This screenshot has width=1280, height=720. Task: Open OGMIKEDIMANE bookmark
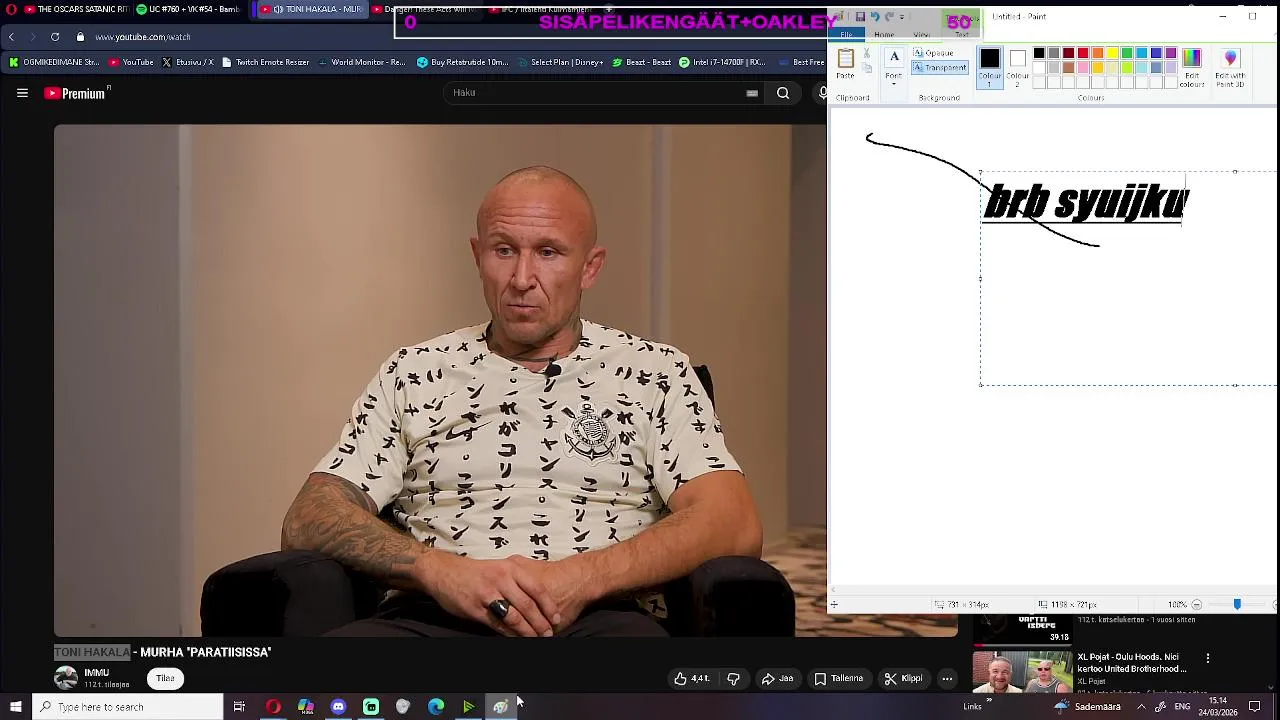click(x=54, y=62)
